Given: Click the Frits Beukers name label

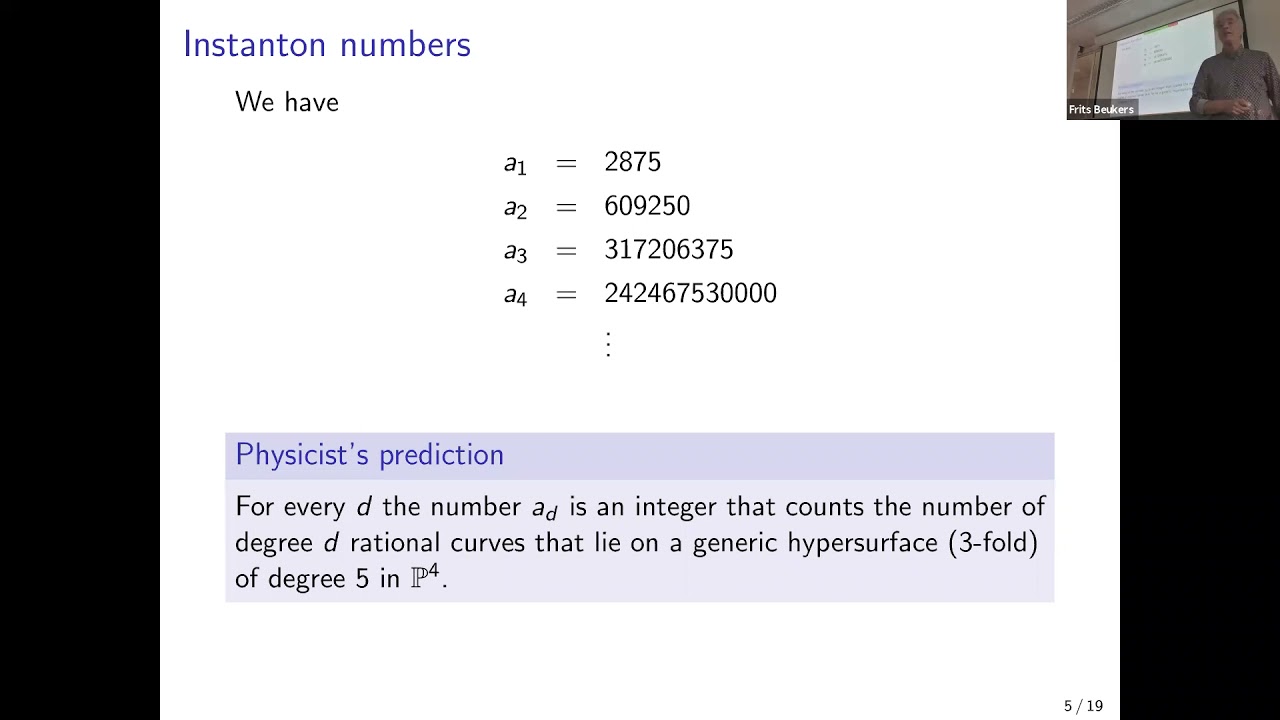Looking at the screenshot, I should (1101, 110).
